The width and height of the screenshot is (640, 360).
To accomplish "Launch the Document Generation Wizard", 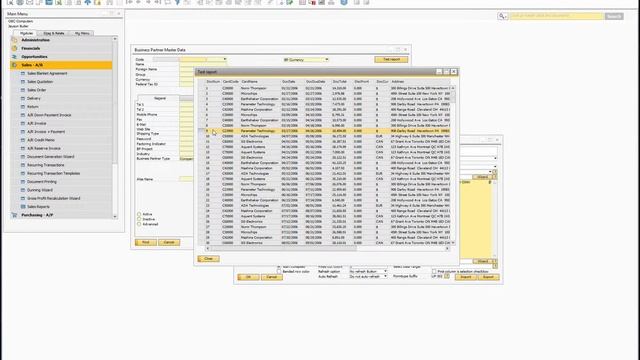I will coord(51,157).
